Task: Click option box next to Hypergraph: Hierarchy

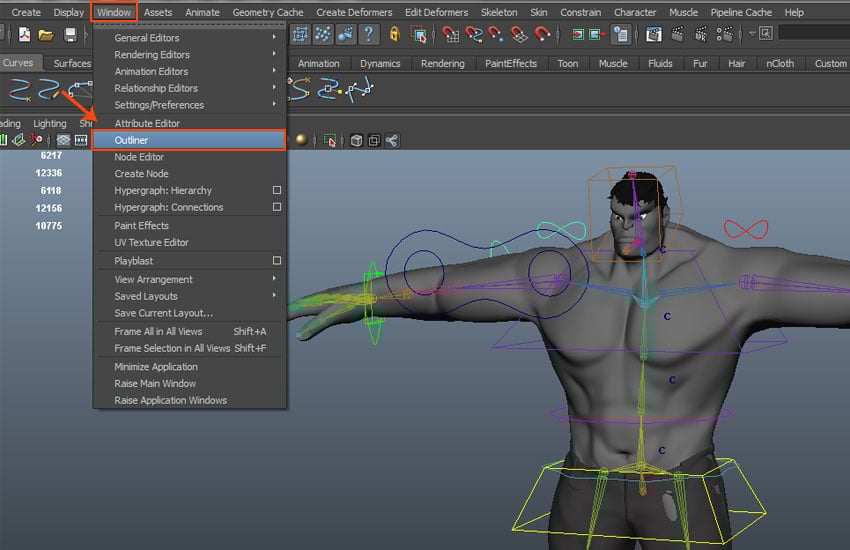Action: pos(277,190)
